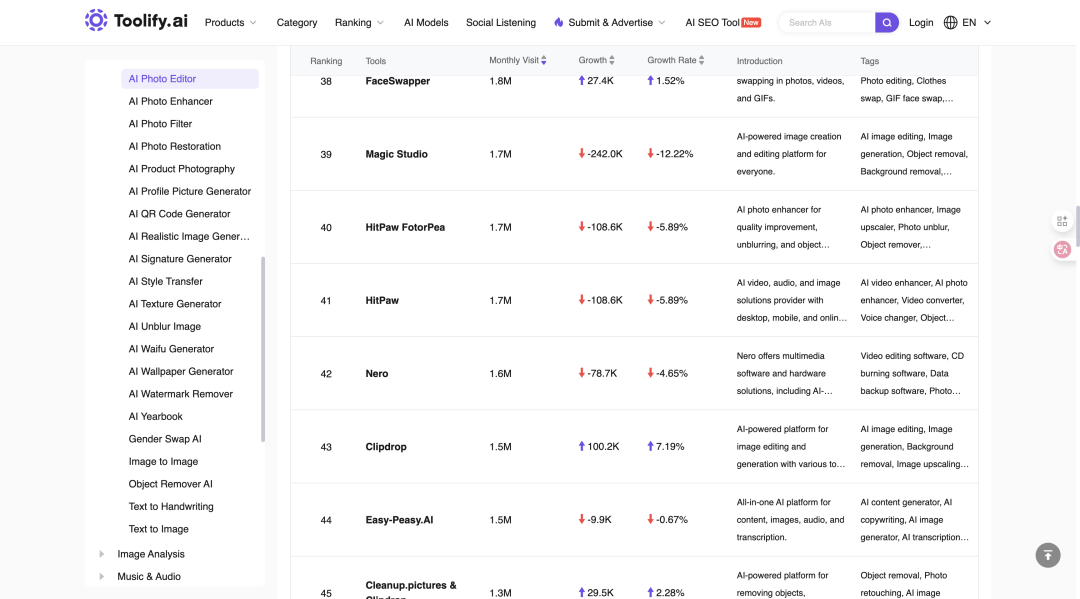Image resolution: width=1080 pixels, height=599 pixels.
Task: Open the Clipdrop tool link
Action: pos(386,447)
